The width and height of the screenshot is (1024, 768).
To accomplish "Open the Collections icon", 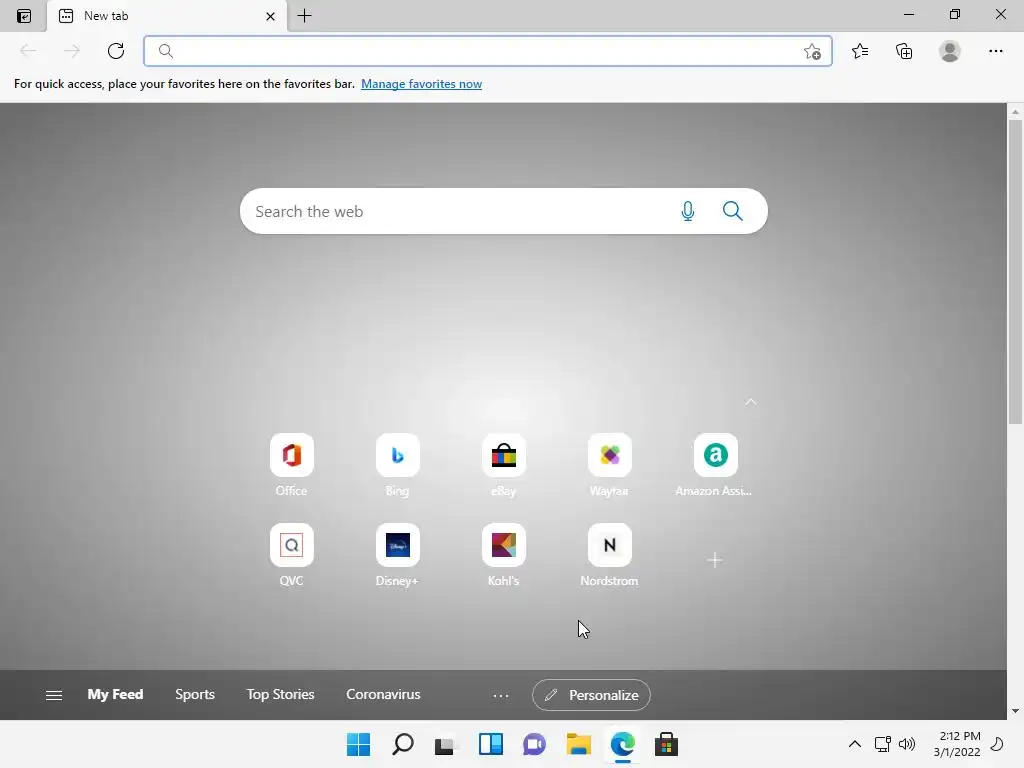I will tap(904, 51).
